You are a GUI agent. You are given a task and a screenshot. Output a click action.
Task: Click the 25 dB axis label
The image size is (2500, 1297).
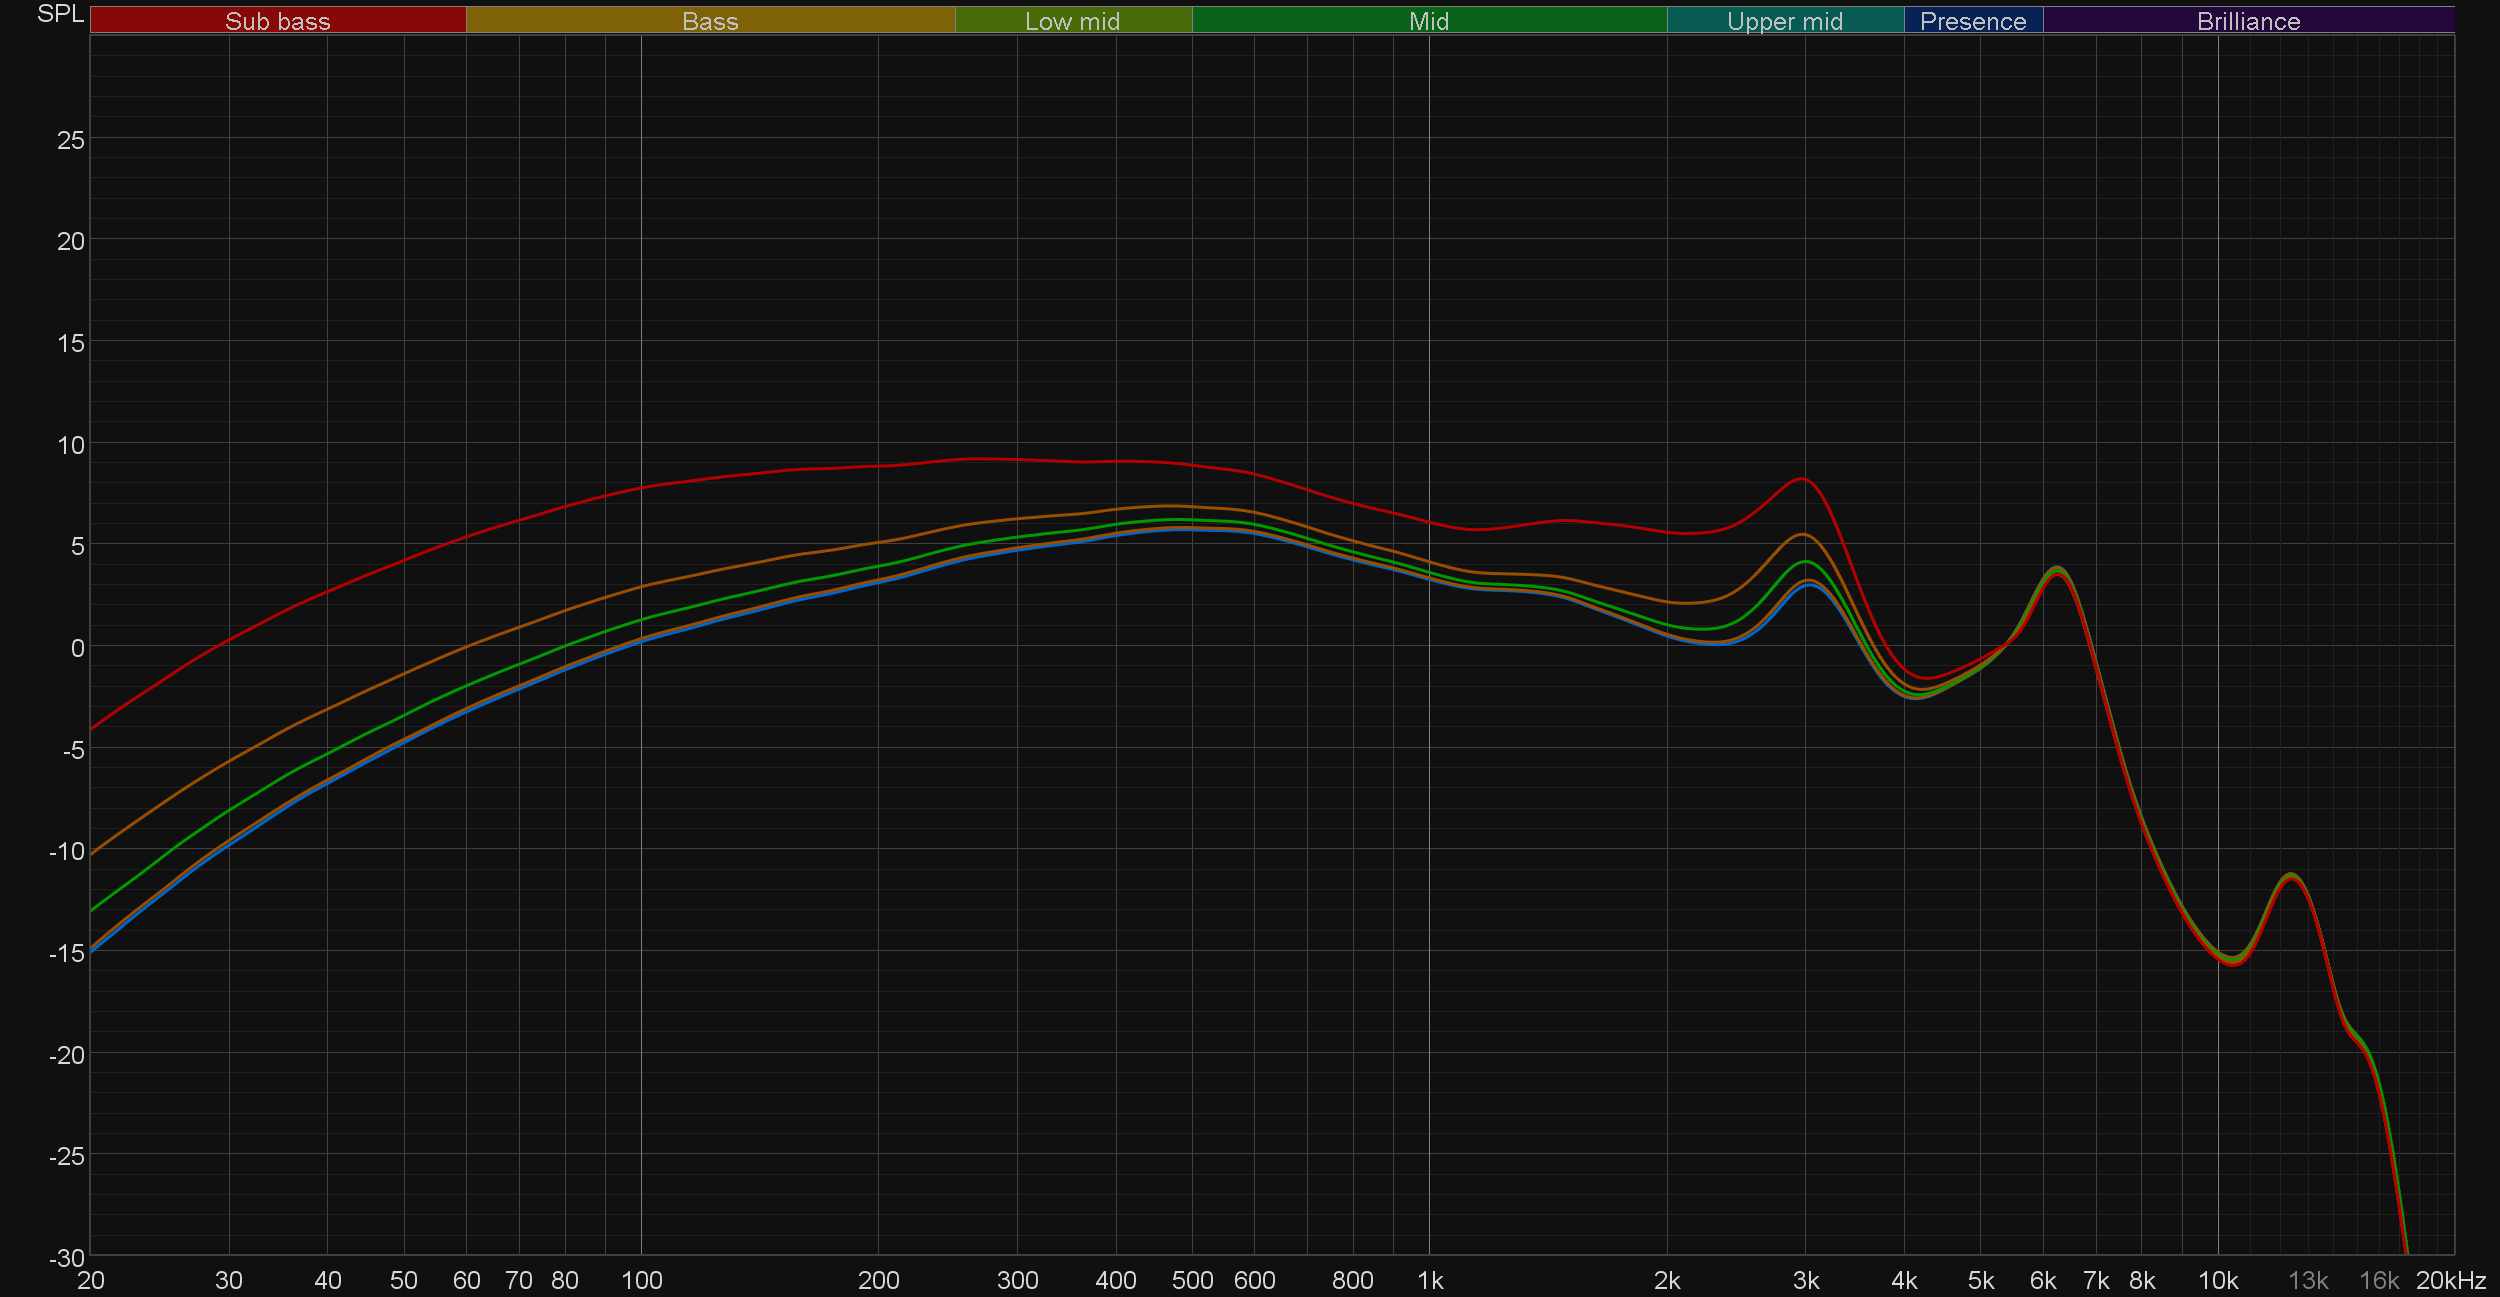point(70,141)
